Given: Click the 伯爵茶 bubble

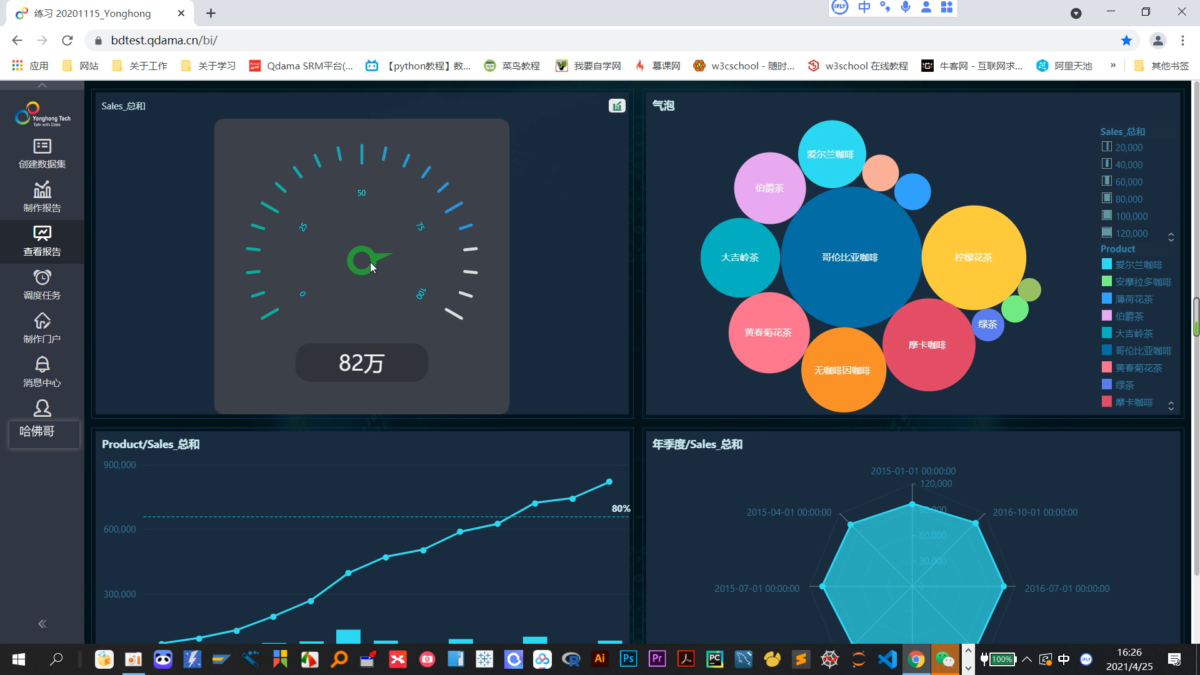Looking at the screenshot, I should [x=770, y=188].
